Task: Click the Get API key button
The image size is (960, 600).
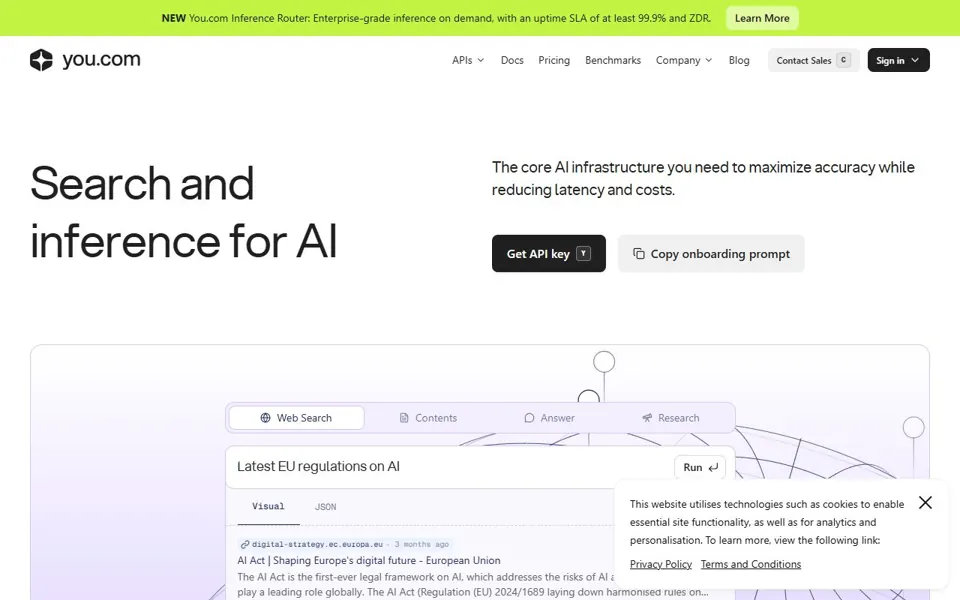Action: (x=549, y=253)
